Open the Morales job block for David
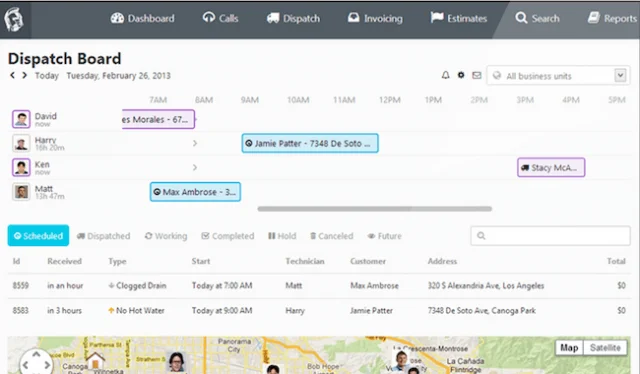This screenshot has width=640, height=374. (x=158, y=119)
